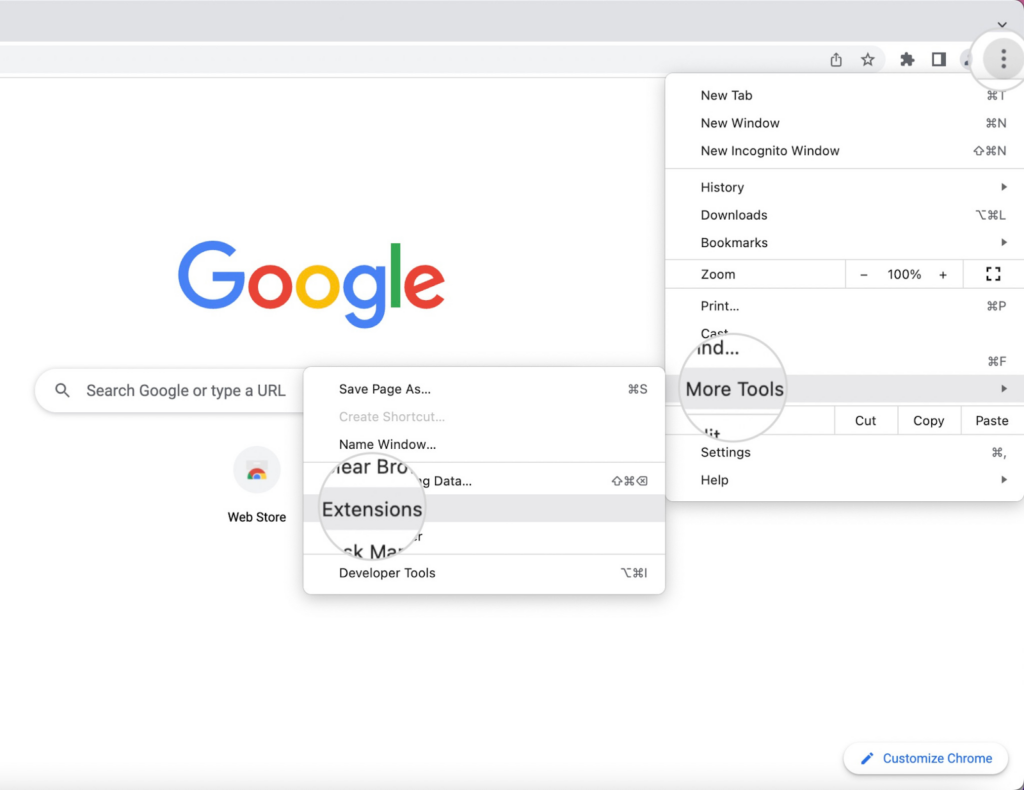Increase zoom with the plus button
1024x790 pixels.
coord(943,273)
